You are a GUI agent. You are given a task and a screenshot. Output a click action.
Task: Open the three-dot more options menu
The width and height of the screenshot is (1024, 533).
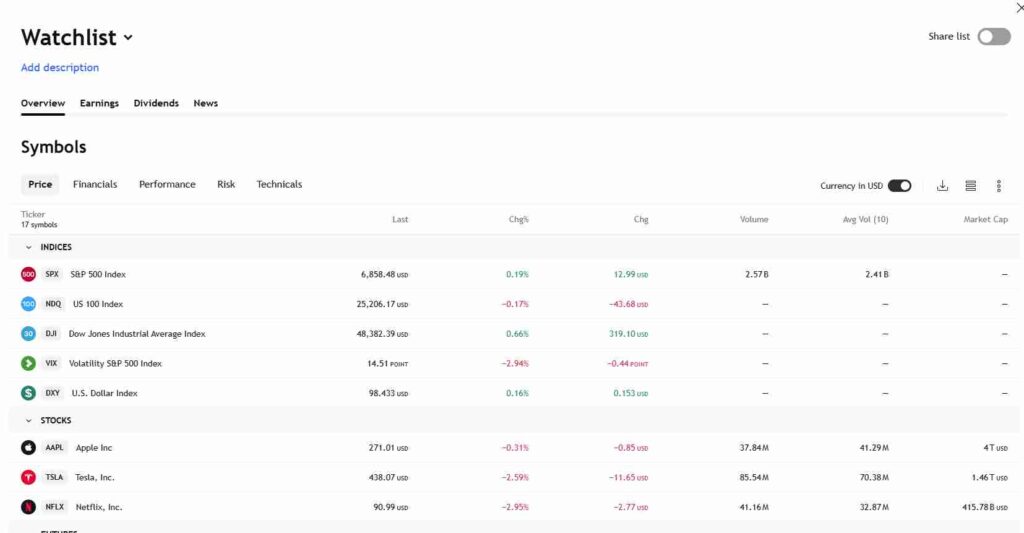pos(998,186)
